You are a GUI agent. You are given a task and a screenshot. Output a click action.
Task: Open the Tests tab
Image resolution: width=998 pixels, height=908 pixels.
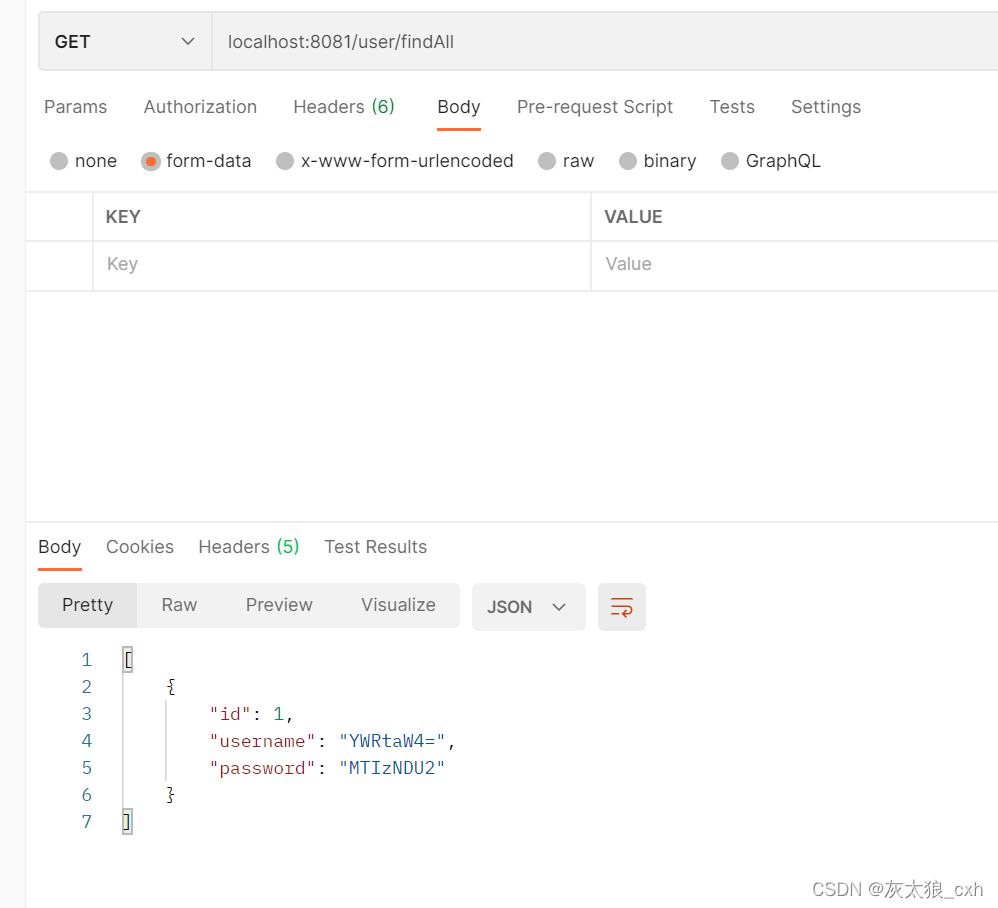(732, 107)
